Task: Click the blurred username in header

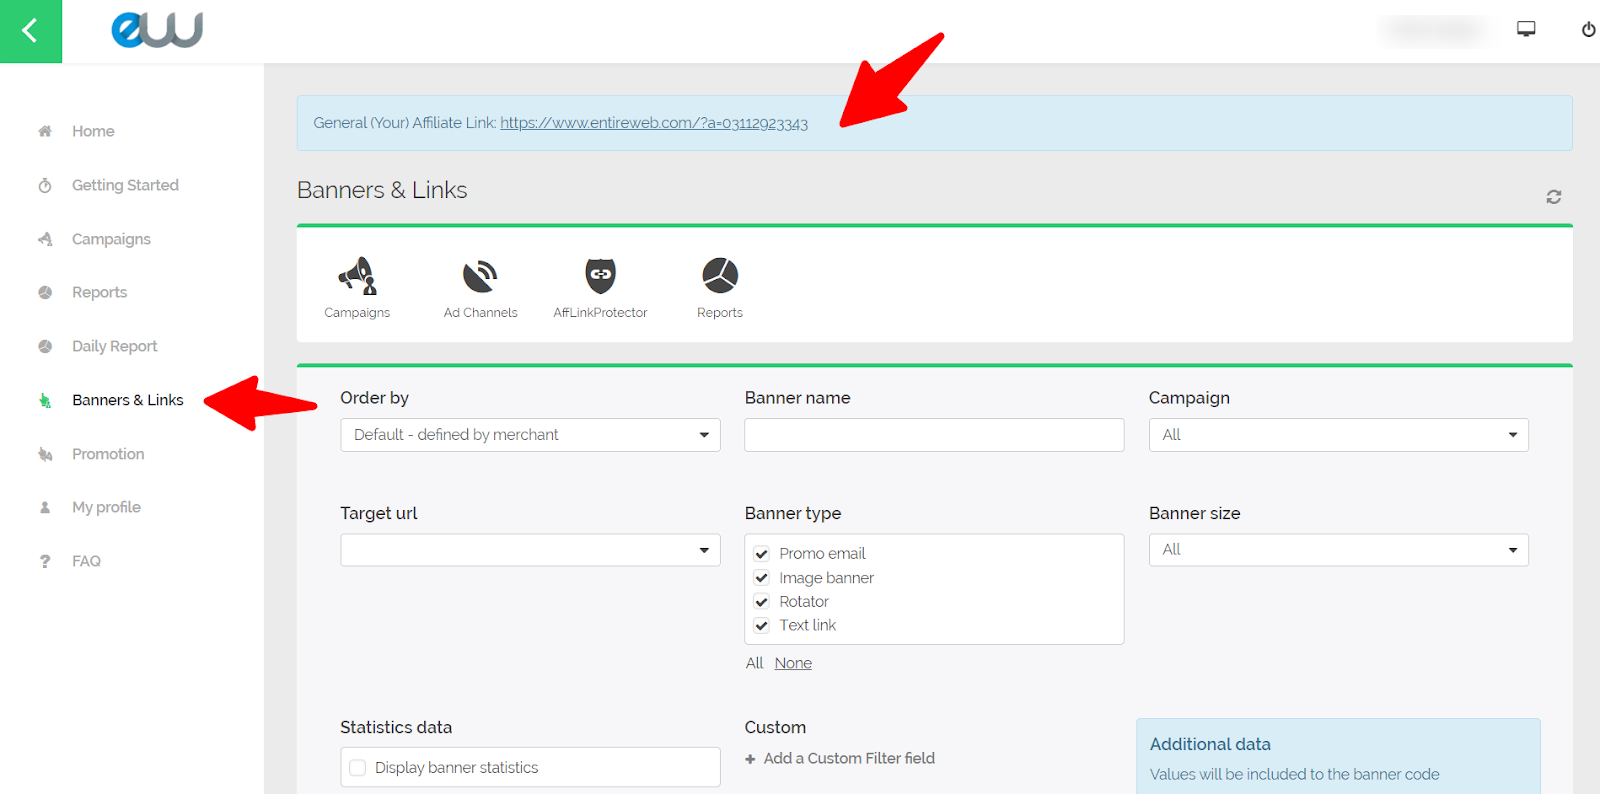Action: click(1436, 30)
